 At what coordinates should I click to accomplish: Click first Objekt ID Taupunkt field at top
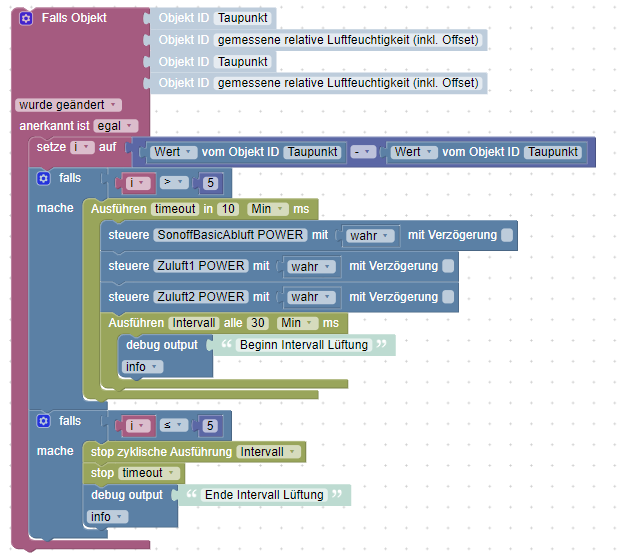point(243,18)
